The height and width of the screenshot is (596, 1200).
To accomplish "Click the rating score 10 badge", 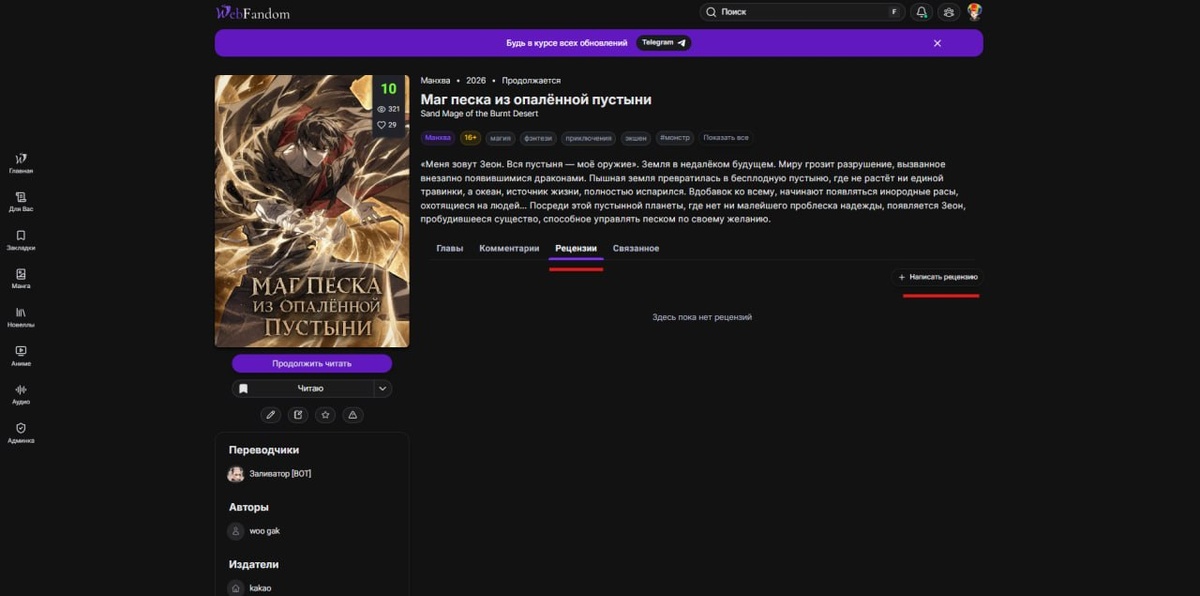I will [x=388, y=89].
